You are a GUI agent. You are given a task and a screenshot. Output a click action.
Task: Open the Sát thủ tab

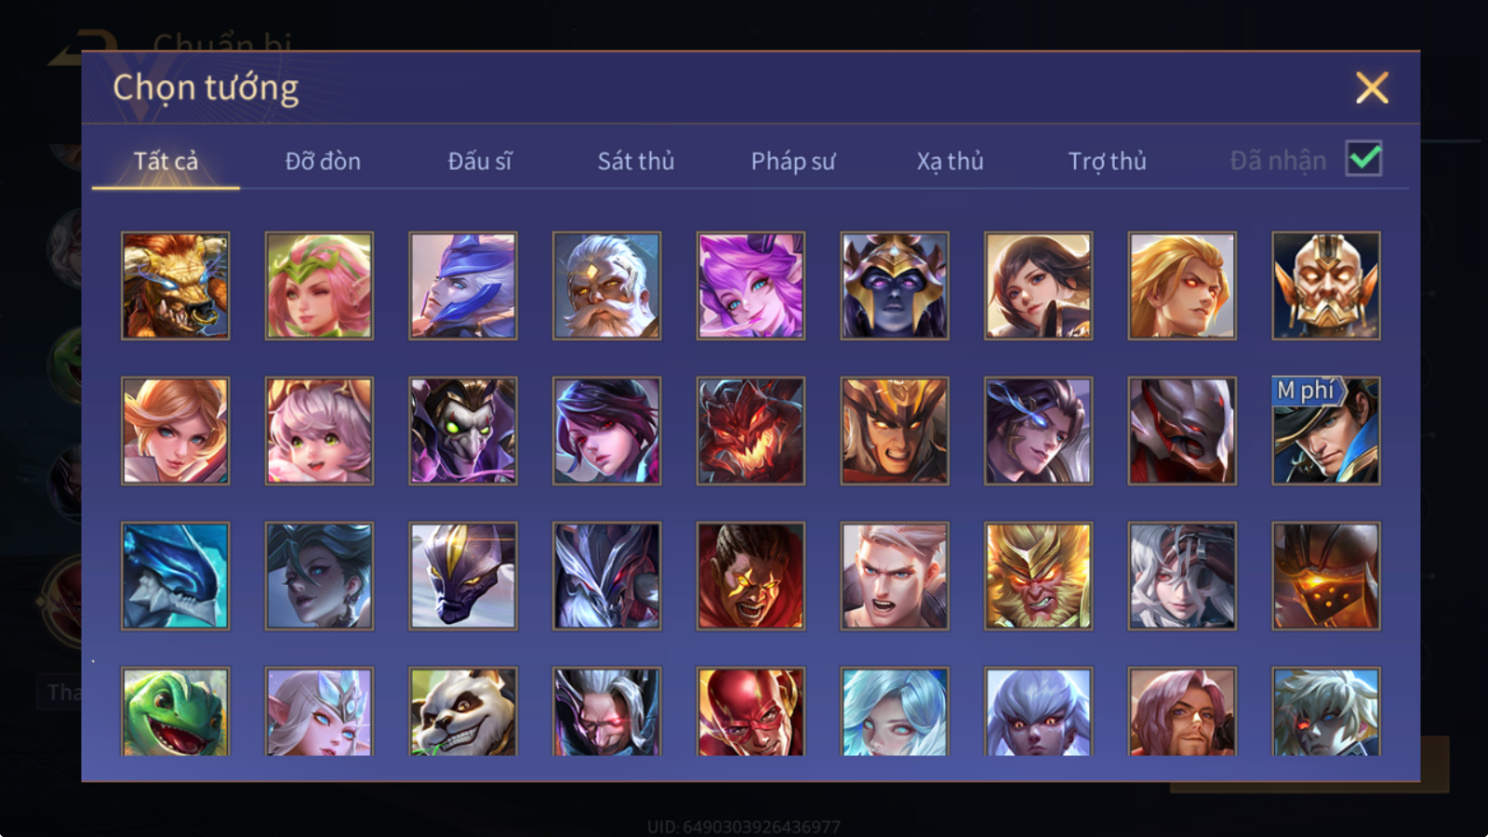click(636, 161)
